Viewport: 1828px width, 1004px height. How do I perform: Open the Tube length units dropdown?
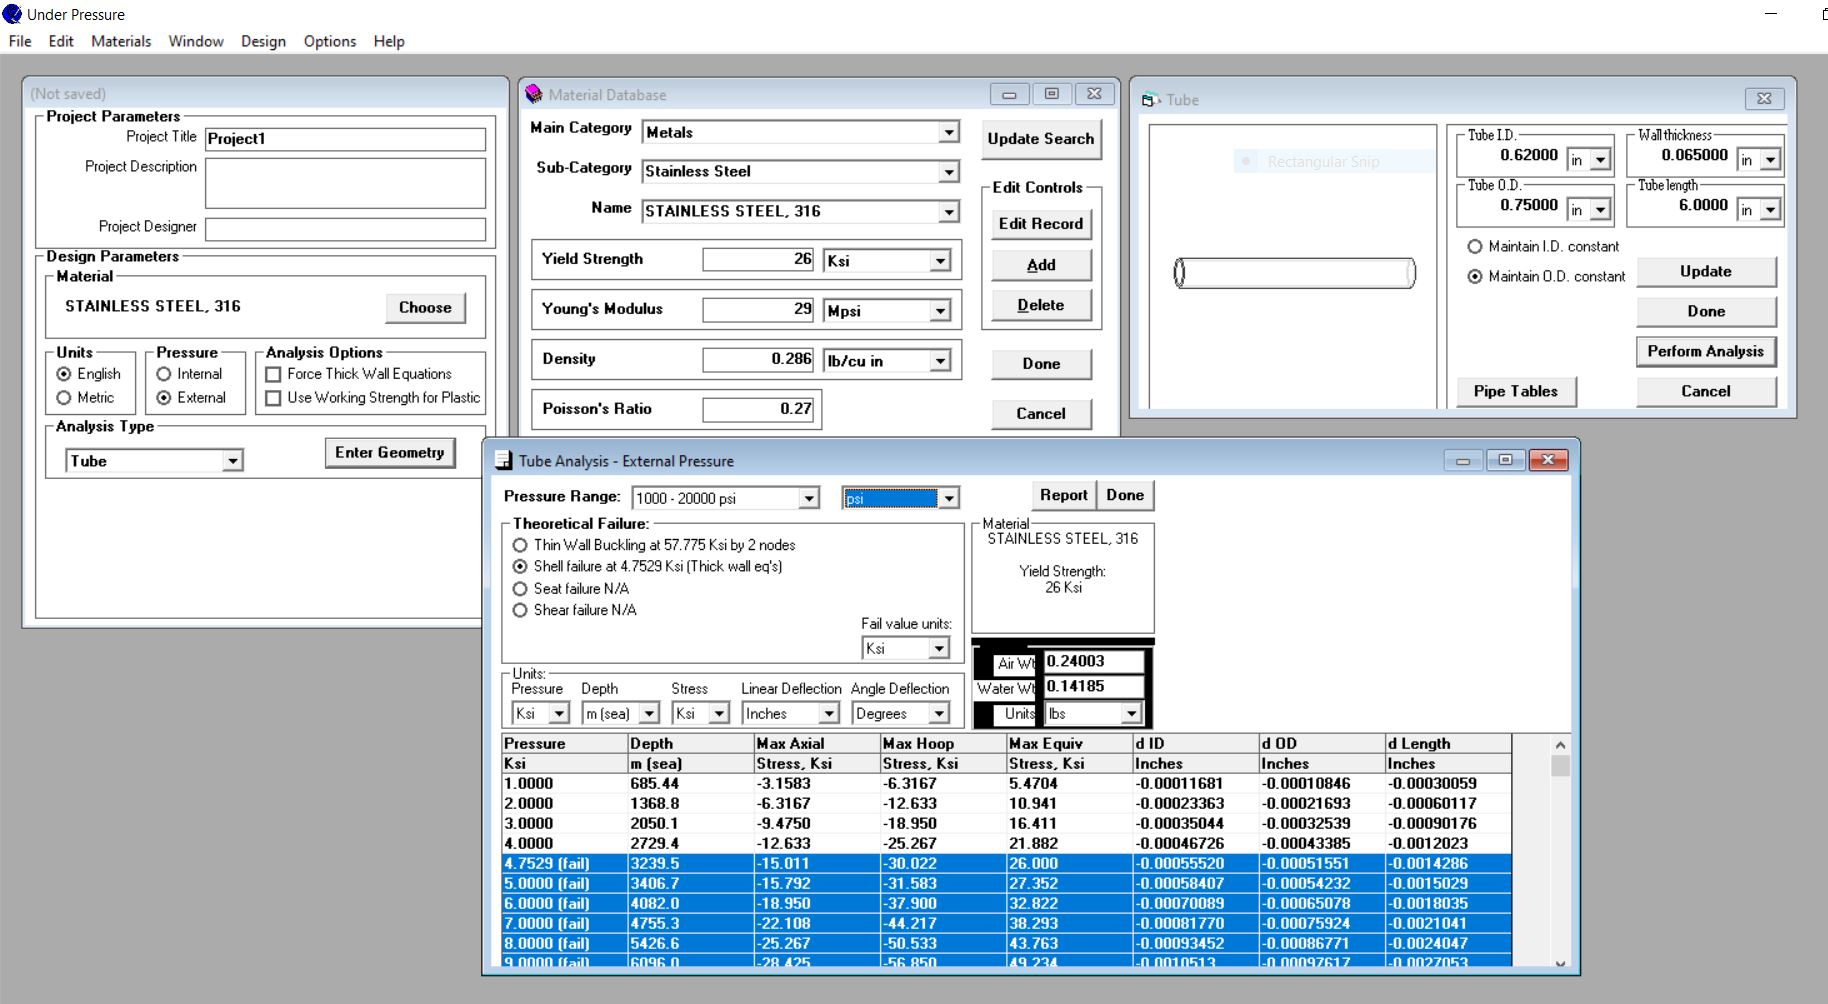tap(1770, 210)
